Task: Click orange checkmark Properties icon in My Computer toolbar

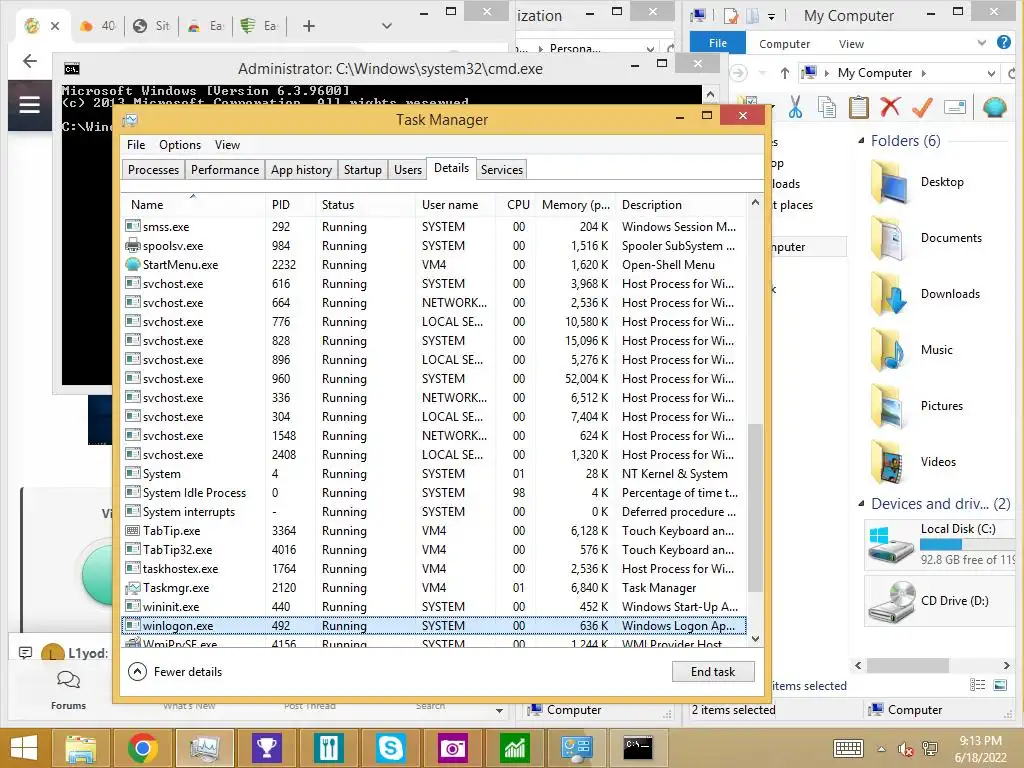Action: pos(922,106)
